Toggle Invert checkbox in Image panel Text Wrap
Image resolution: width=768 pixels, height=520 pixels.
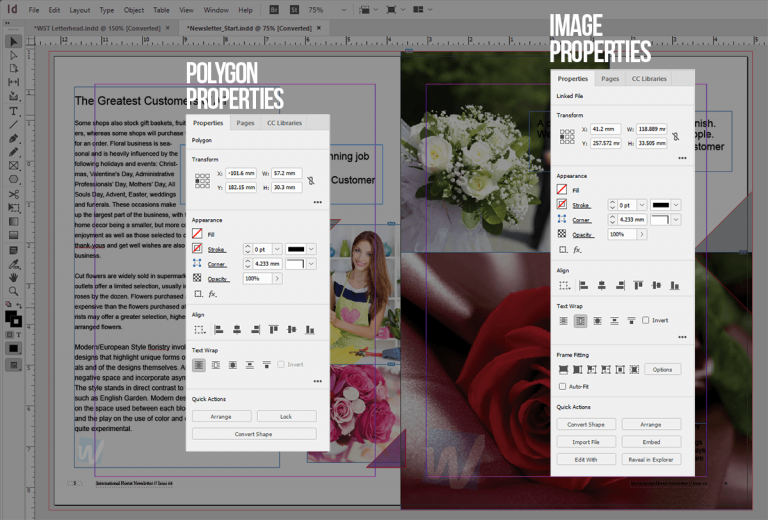tap(646, 320)
